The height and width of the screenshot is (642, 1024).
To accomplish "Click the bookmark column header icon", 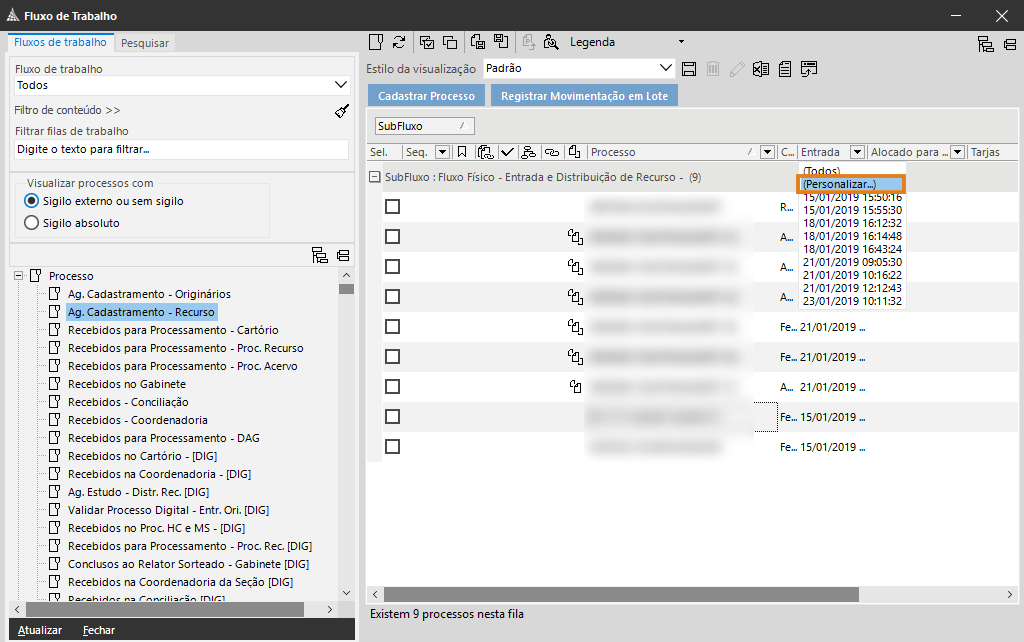I will tap(461, 152).
